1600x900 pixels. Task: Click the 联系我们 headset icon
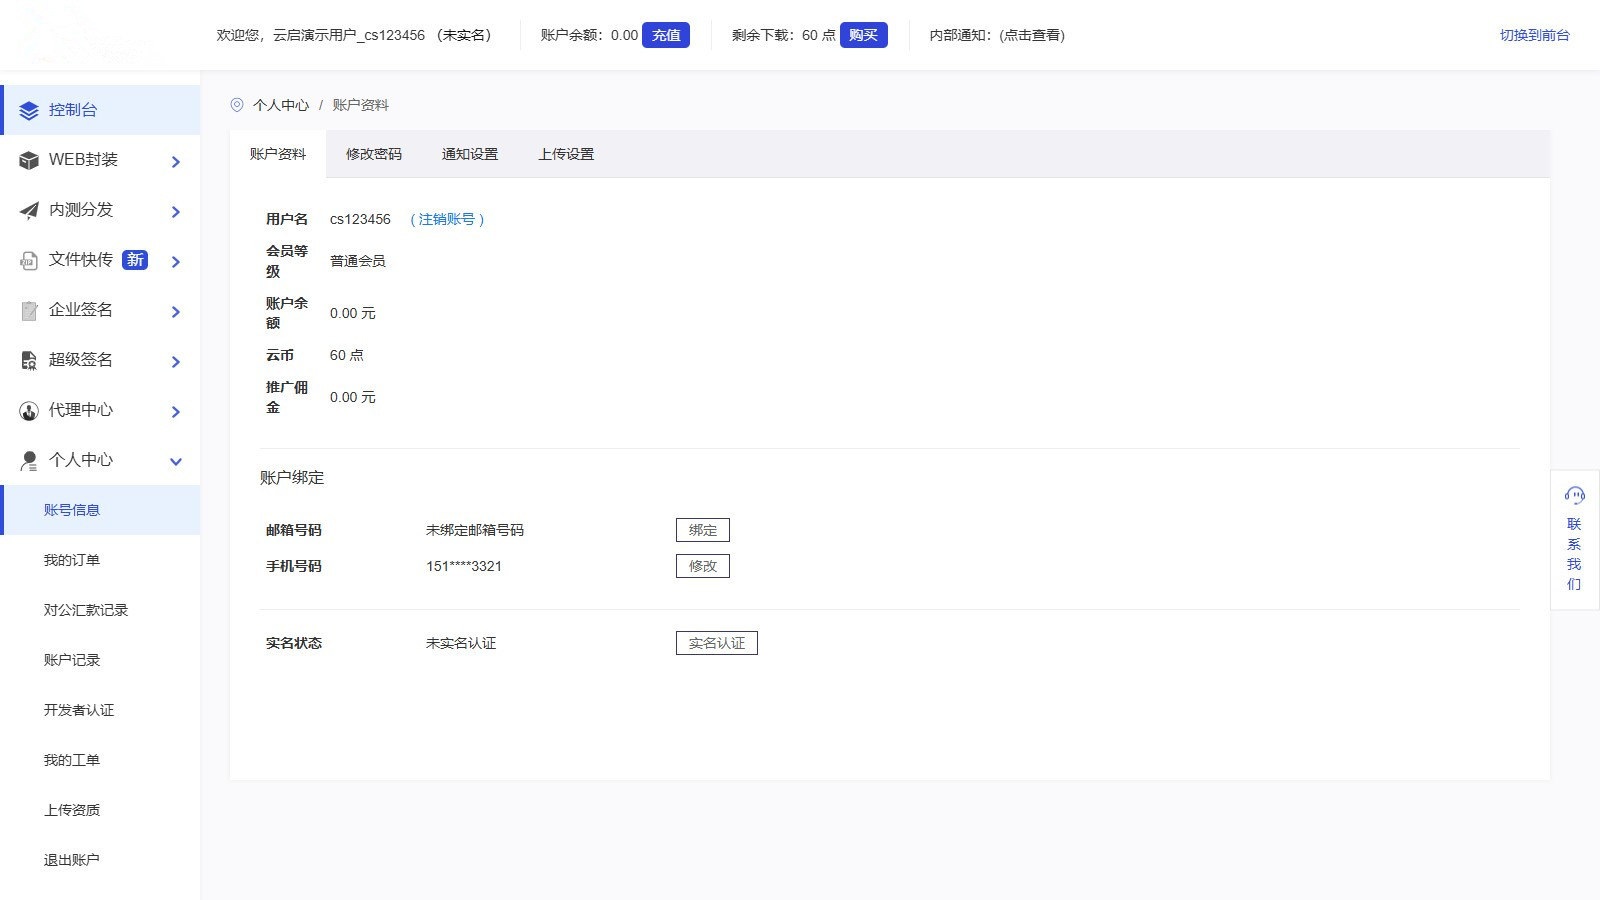pos(1574,495)
